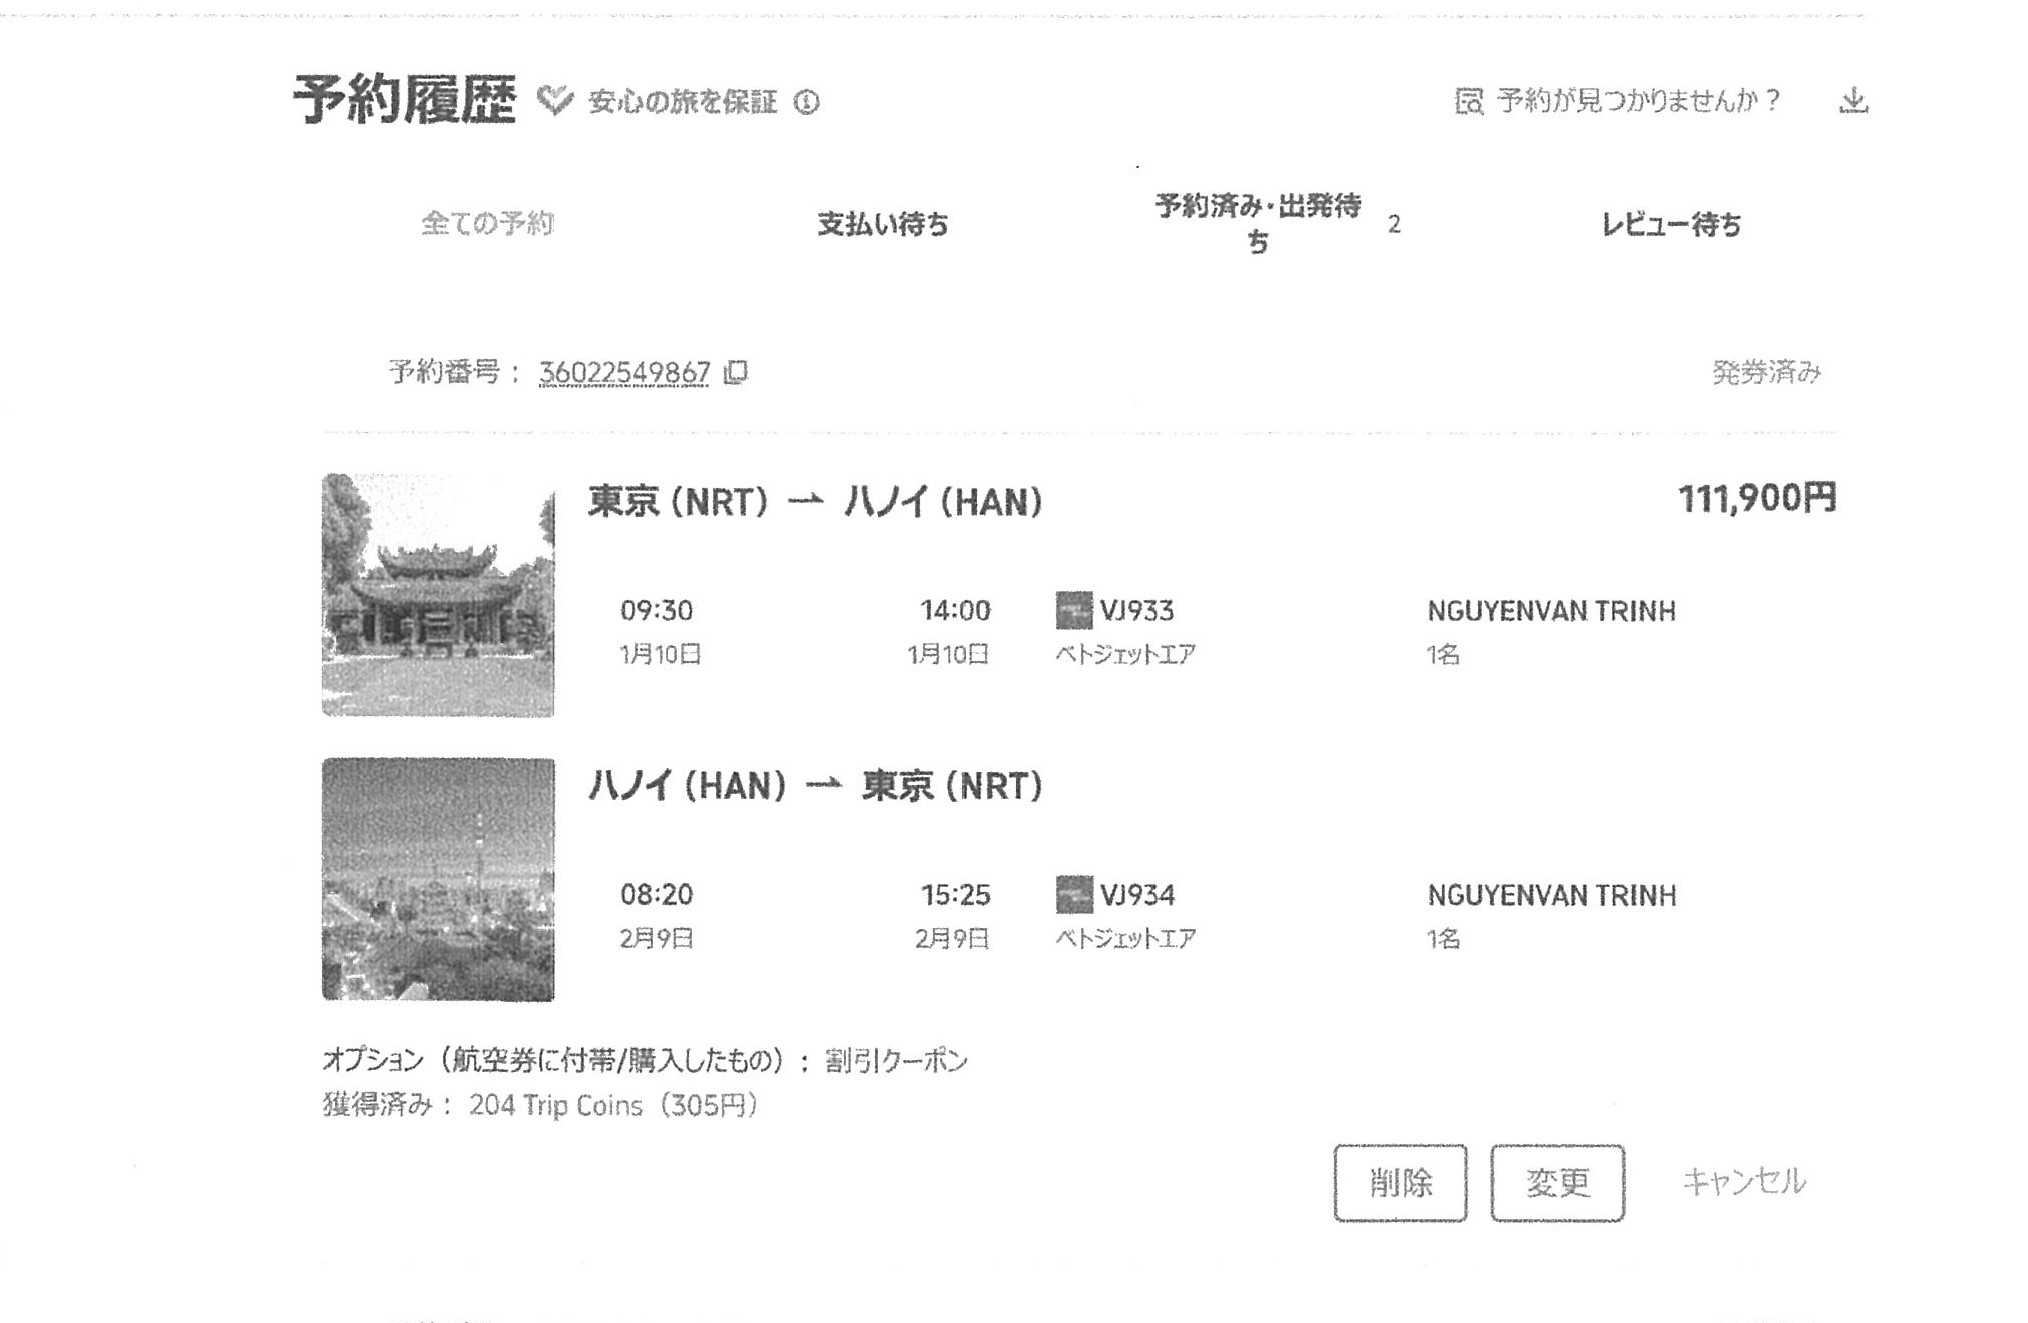2028x1323 pixels.
Task: Open booking number 36022549867 link
Action: (624, 372)
